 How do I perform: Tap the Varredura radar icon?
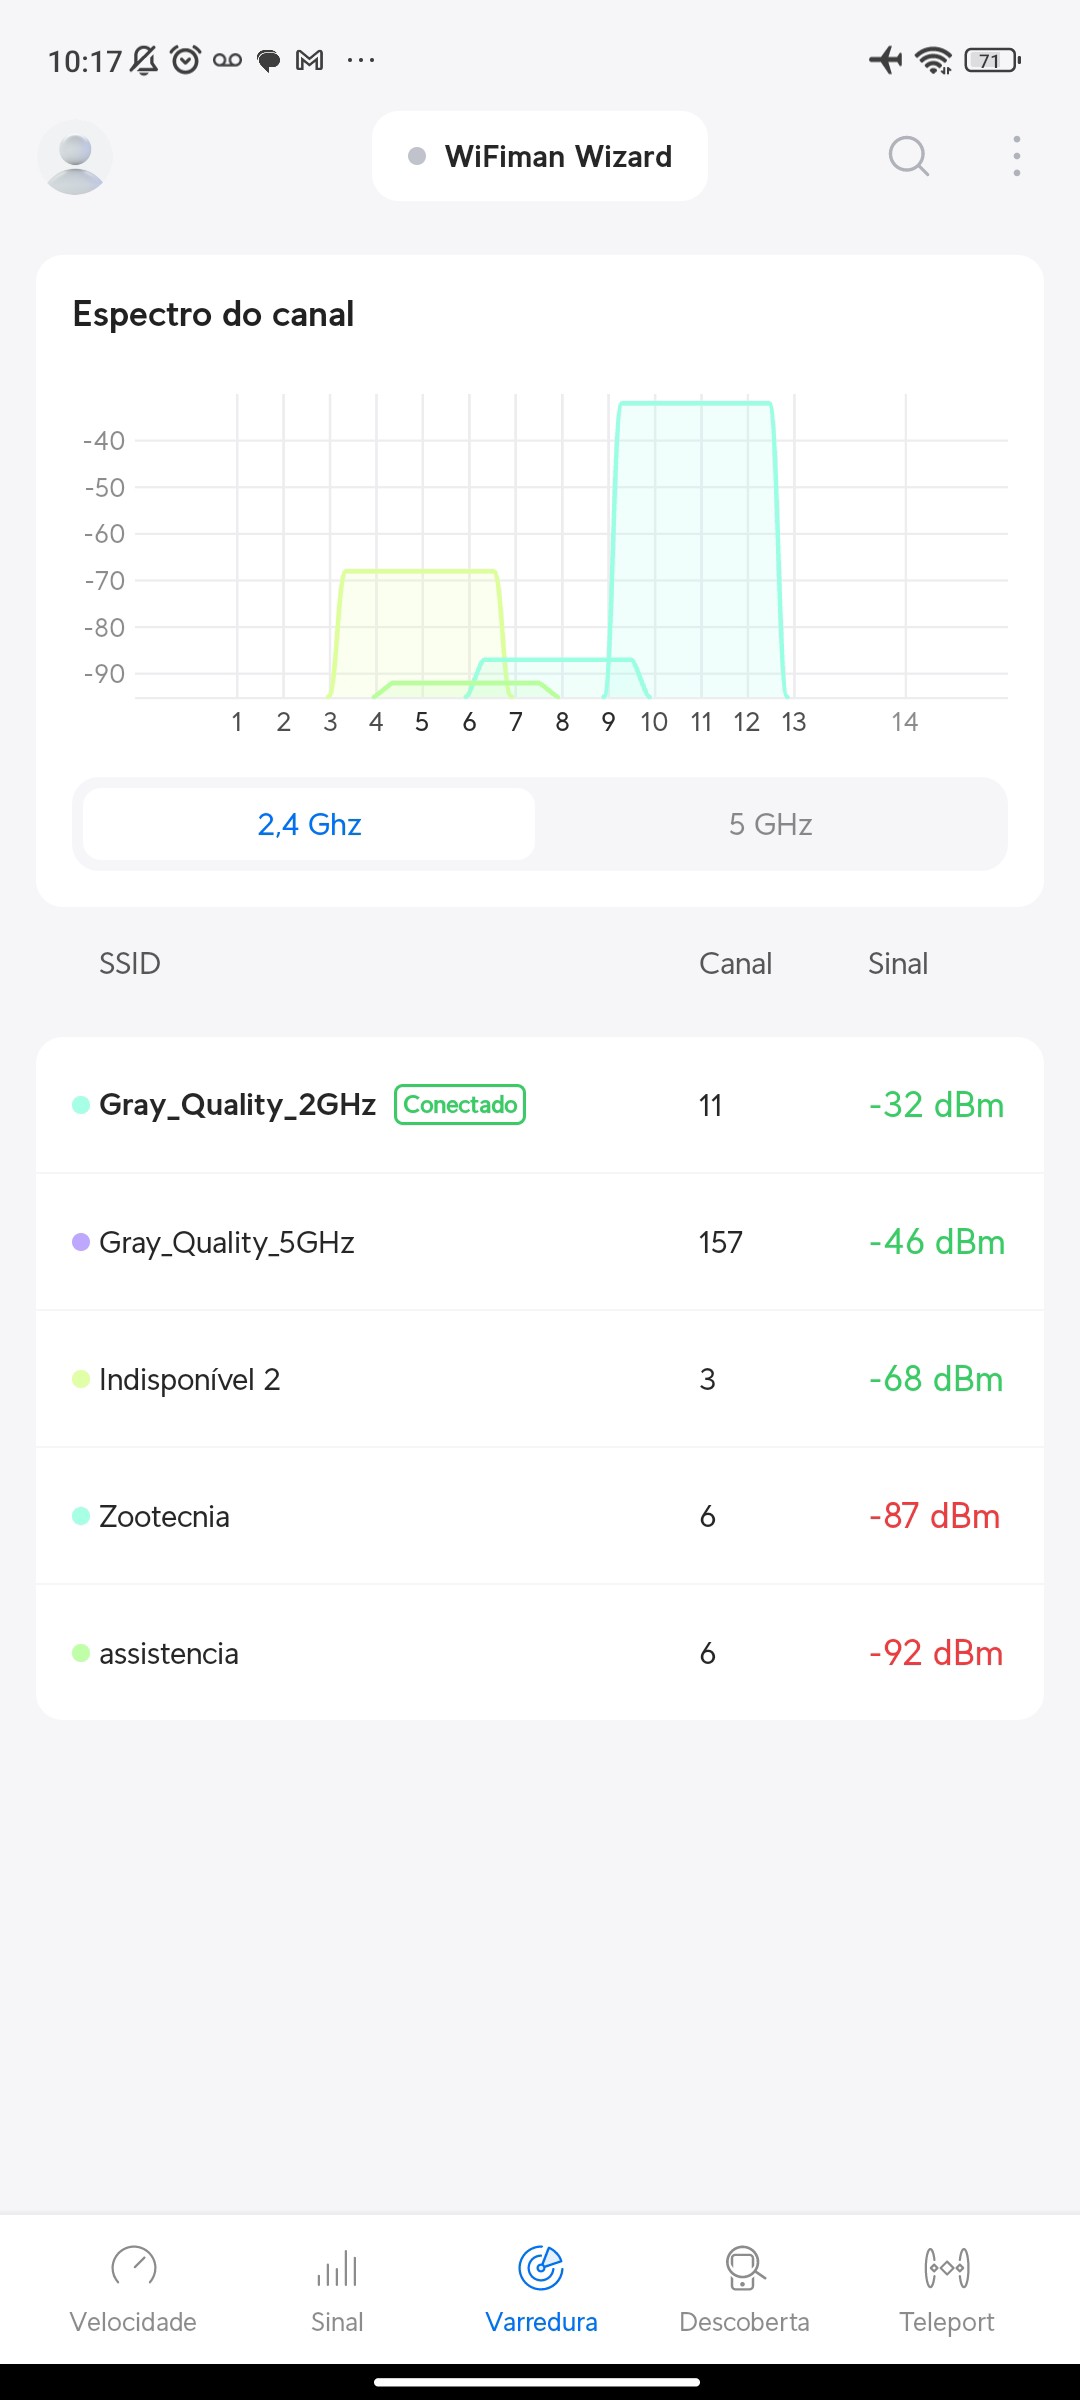(541, 2267)
